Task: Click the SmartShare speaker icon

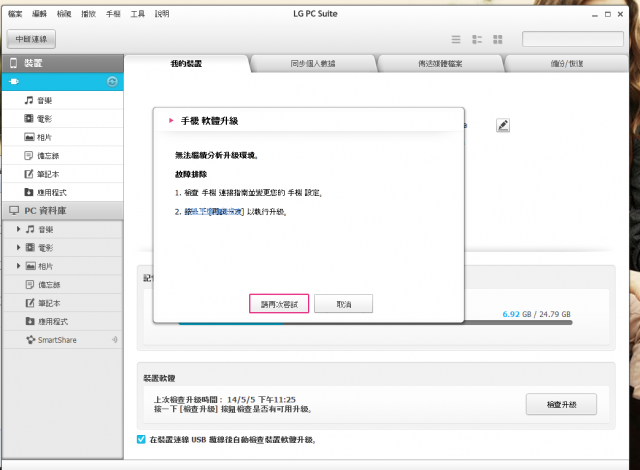Action: [115, 339]
